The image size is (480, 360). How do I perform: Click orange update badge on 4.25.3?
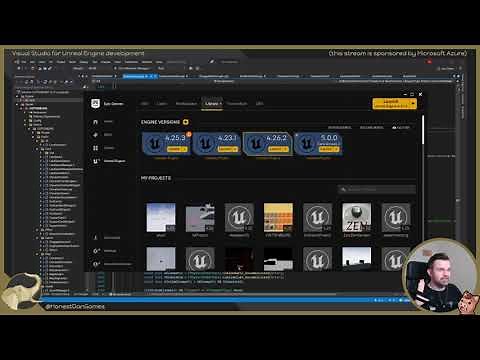click(189, 134)
